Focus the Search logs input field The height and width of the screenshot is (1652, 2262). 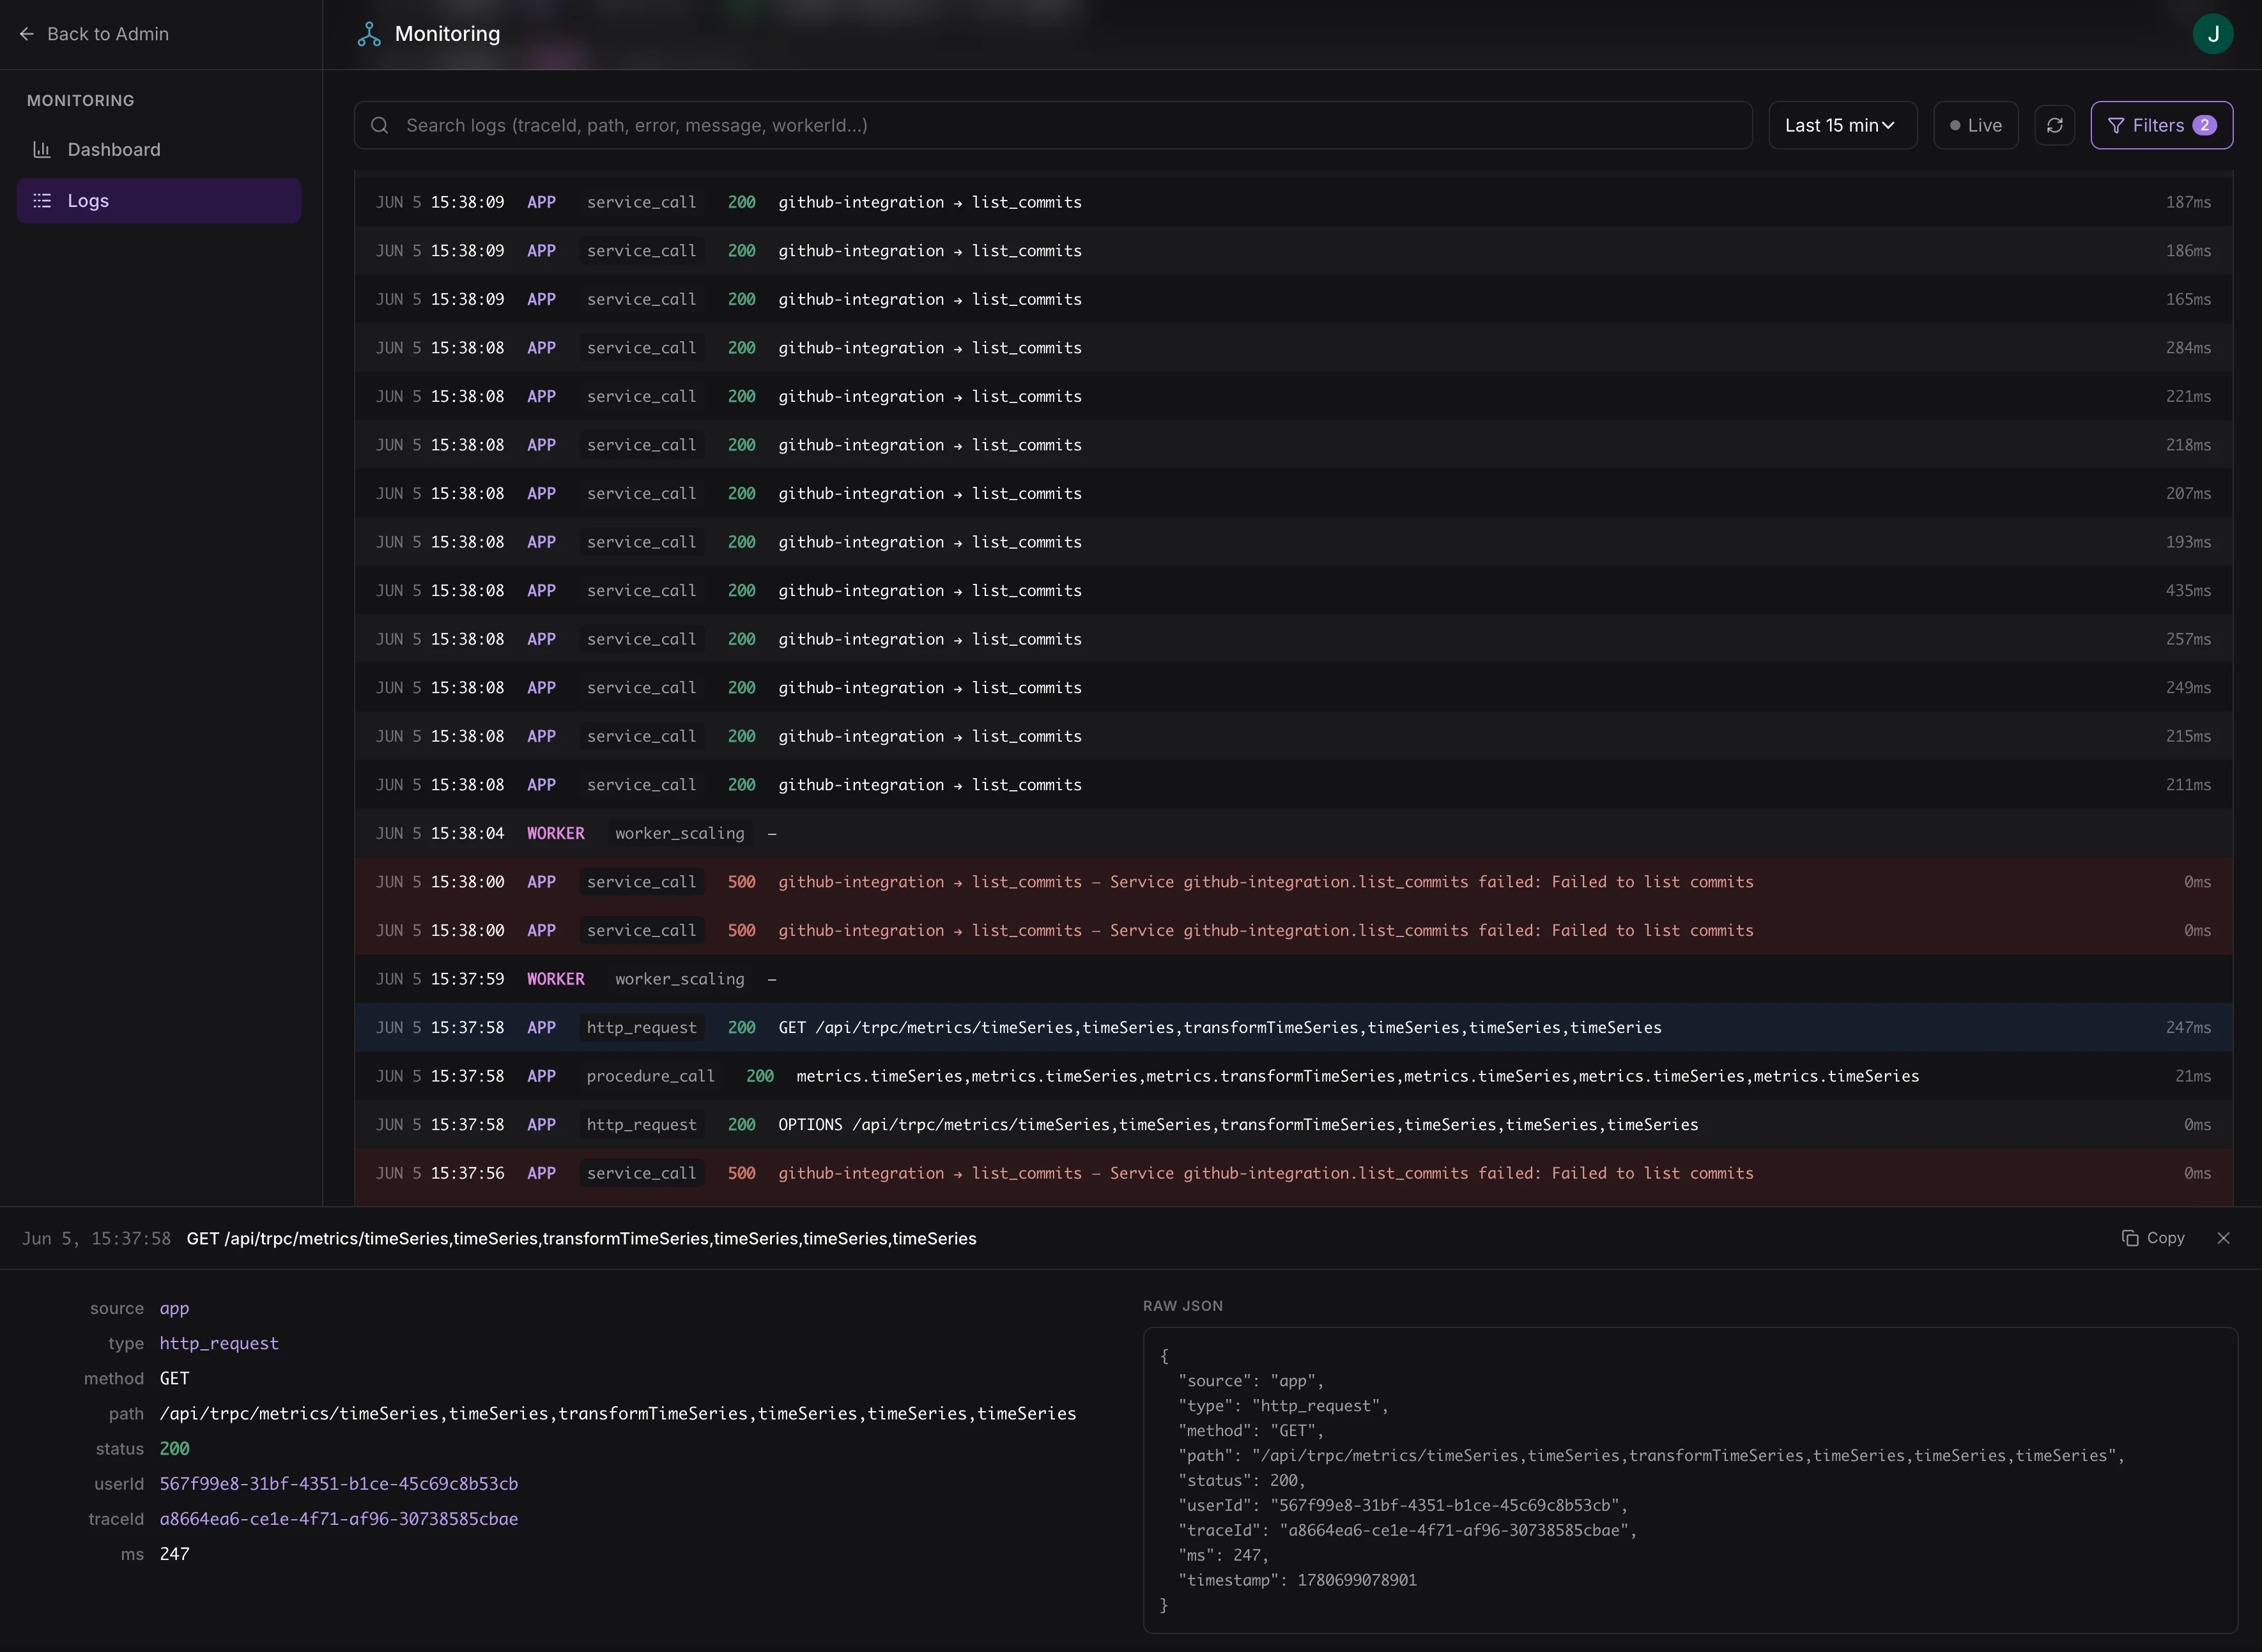1053,125
